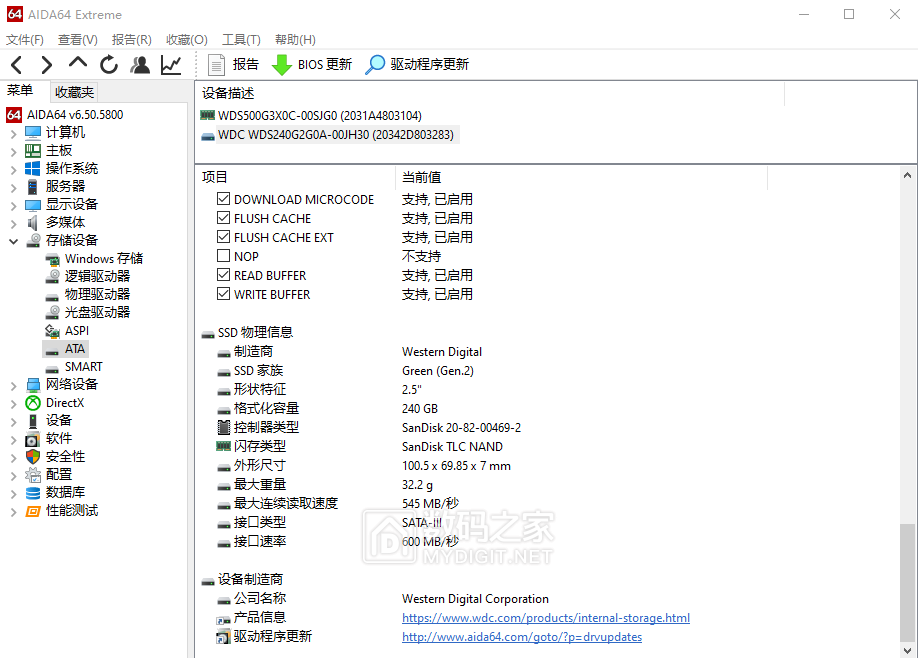Click BIOS 更新 green arrow button
Screen dimensions: 918x658
pyautogui.click(x=311, y=64)
